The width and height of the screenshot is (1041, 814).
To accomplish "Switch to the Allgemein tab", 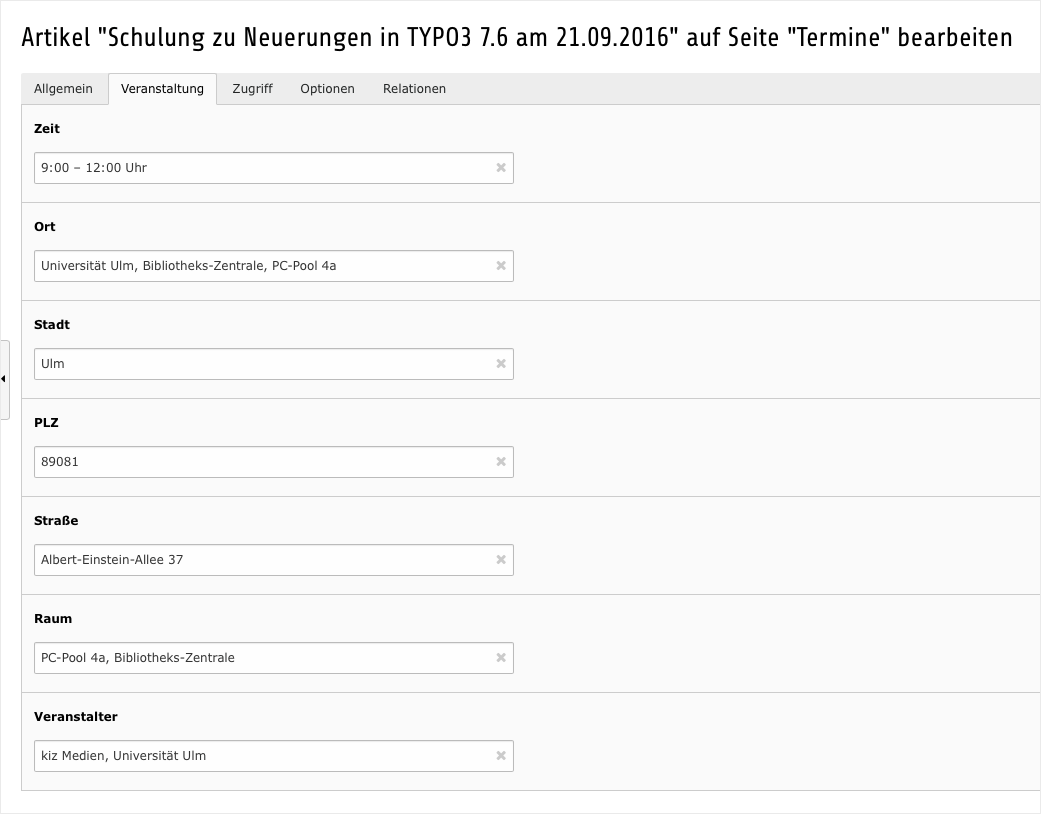I will point(63,89).
